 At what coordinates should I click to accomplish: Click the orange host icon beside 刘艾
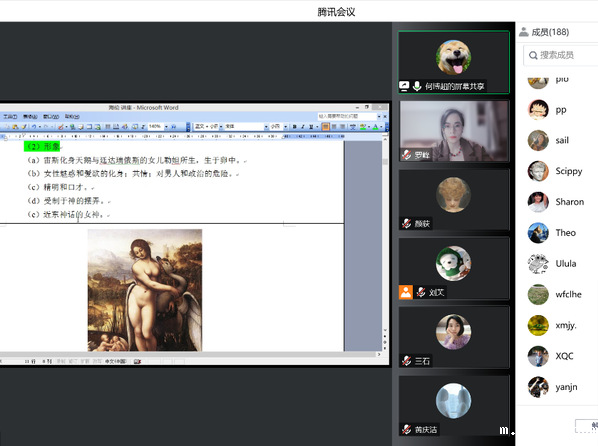click(x=406, y=292)
